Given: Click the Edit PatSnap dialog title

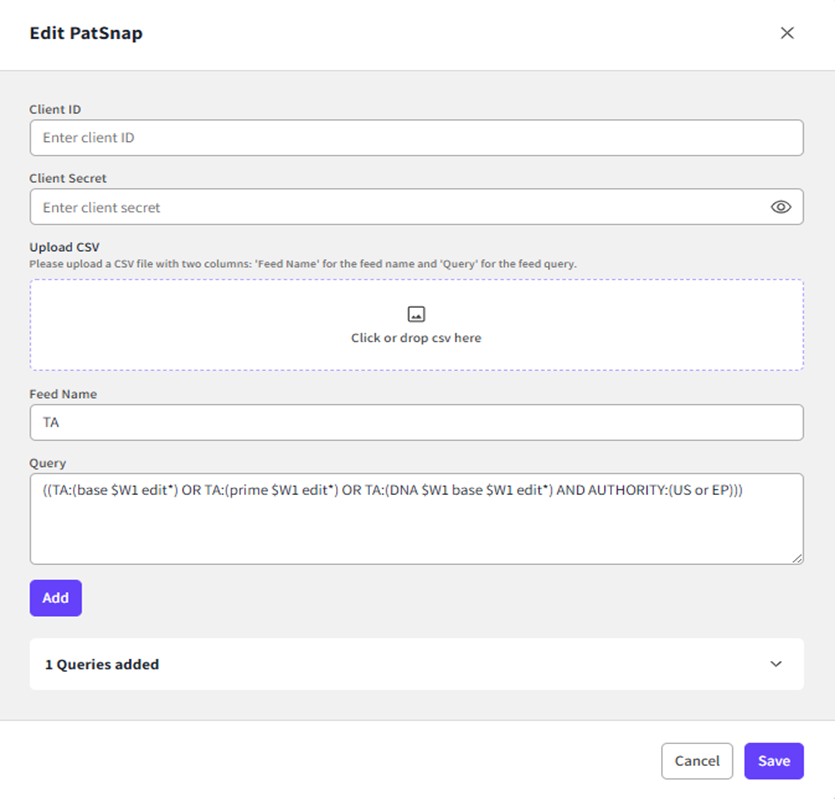Looking at the screenshot, I should tap(86, 33).
